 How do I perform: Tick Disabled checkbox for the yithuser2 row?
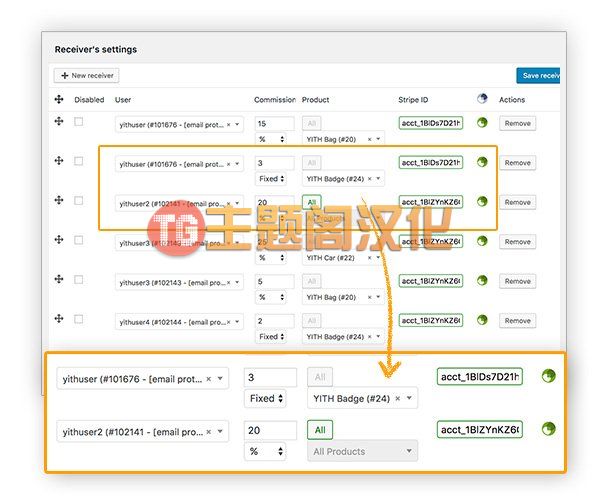pyautogui.click(x=78, y=200)
